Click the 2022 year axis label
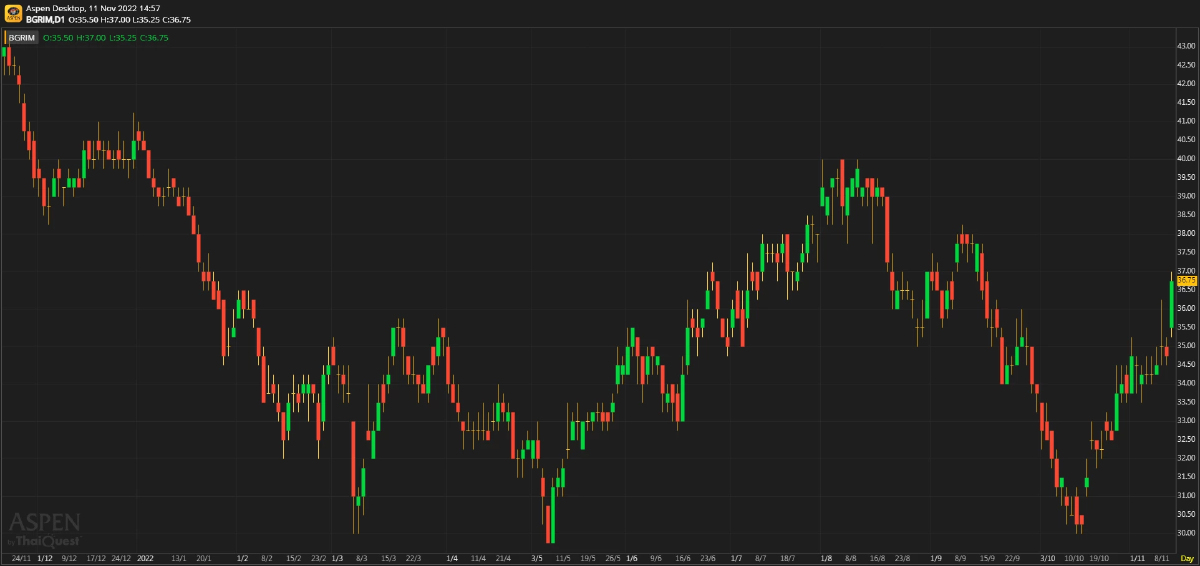The image size is (1200, 566). pyautogui.click(x=145, y=557)
